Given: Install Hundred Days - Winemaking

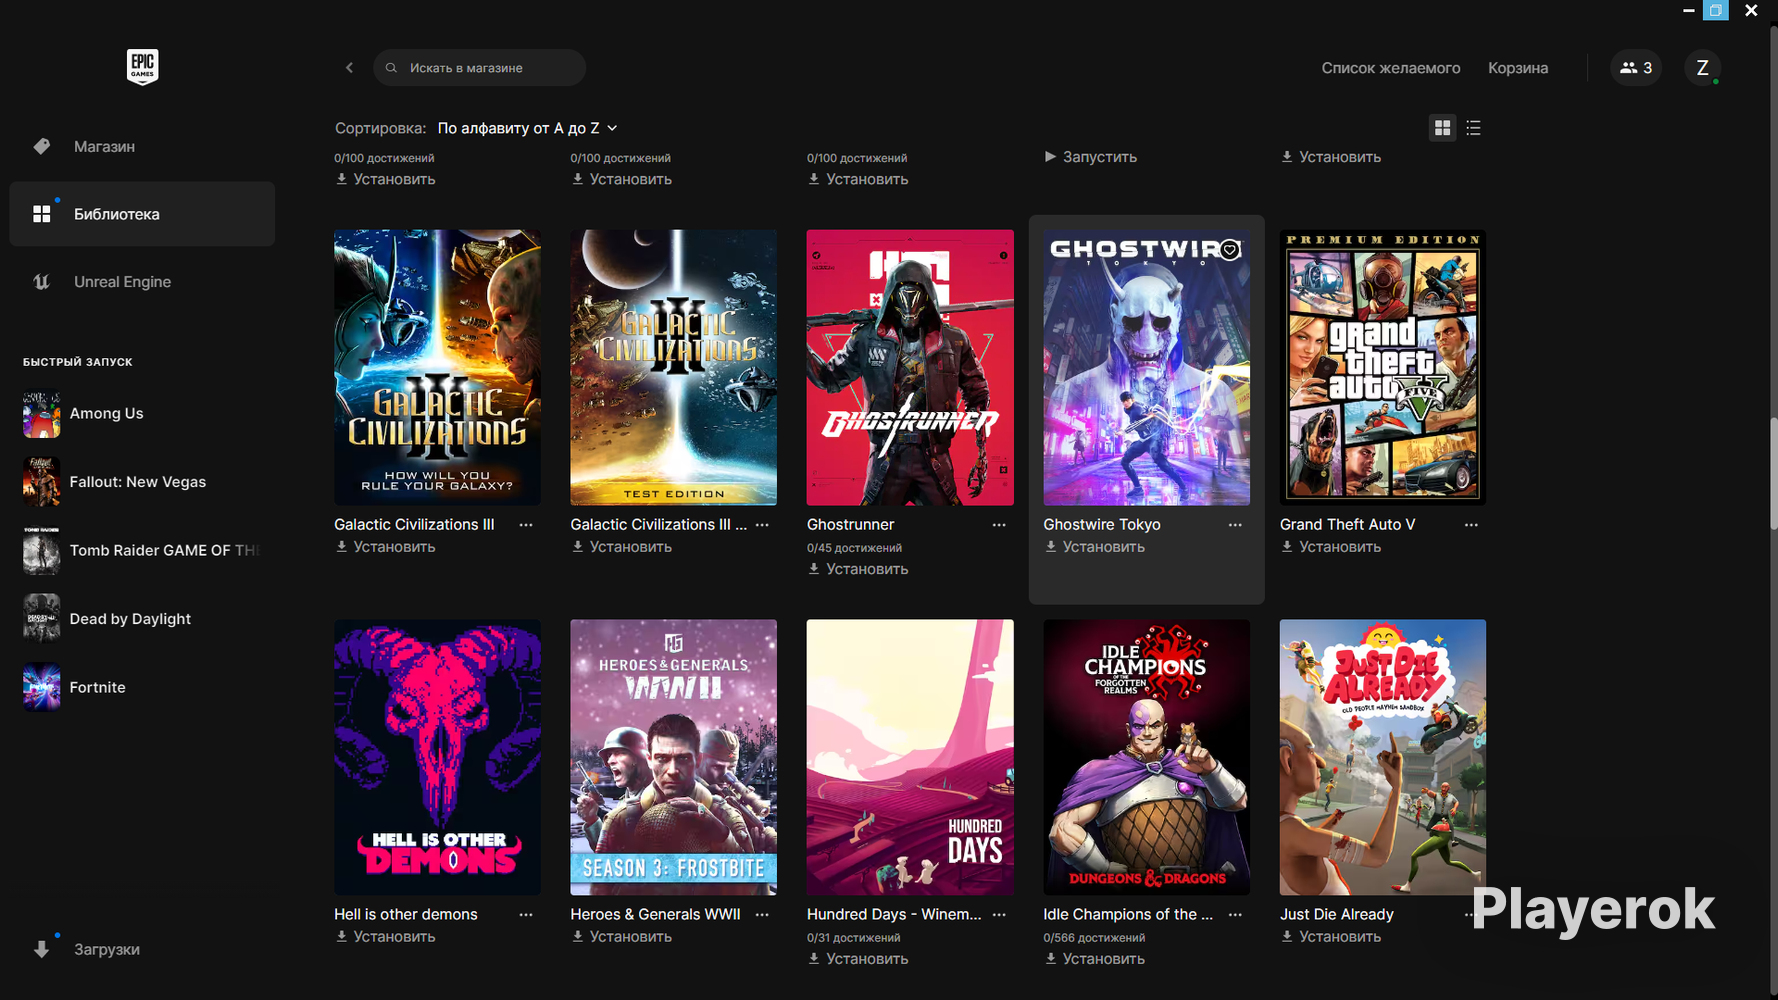Looking at the screenshot, I should [858, 959].
